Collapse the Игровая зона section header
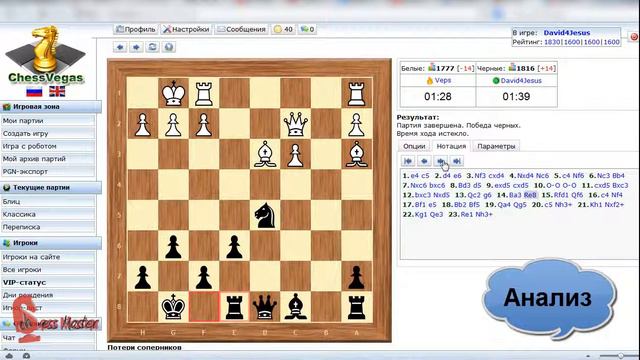The width and height of the screenshot is (640, 360). pos(51,107)
